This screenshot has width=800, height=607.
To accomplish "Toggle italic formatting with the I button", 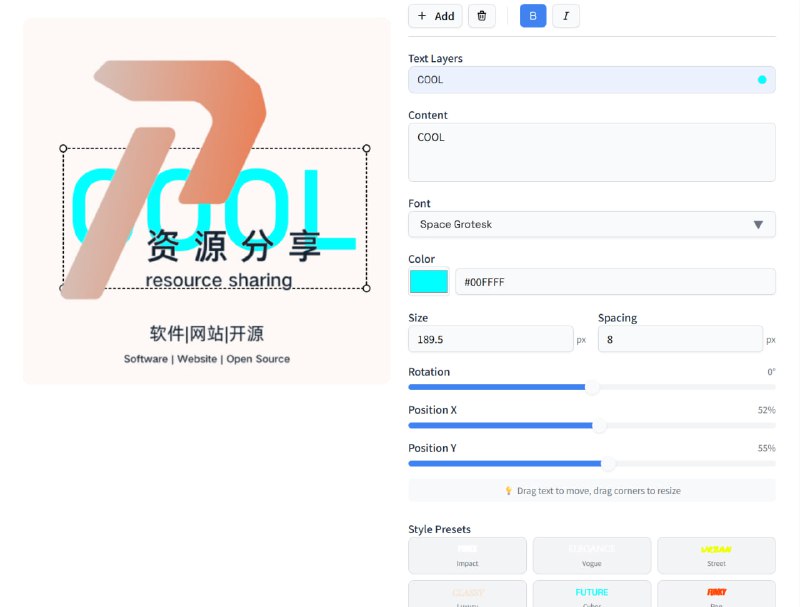I will coord(566,16).
